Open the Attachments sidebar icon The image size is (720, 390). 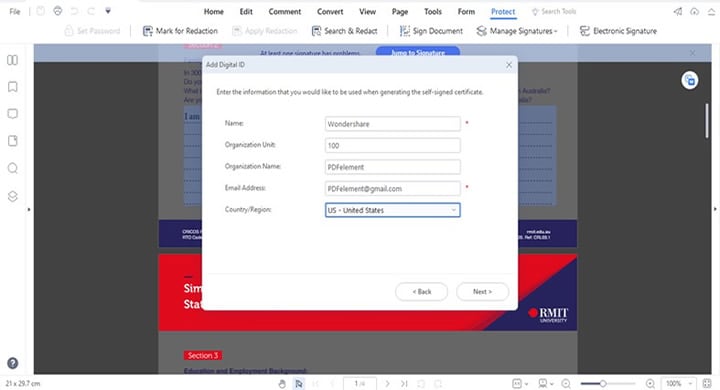12,141
